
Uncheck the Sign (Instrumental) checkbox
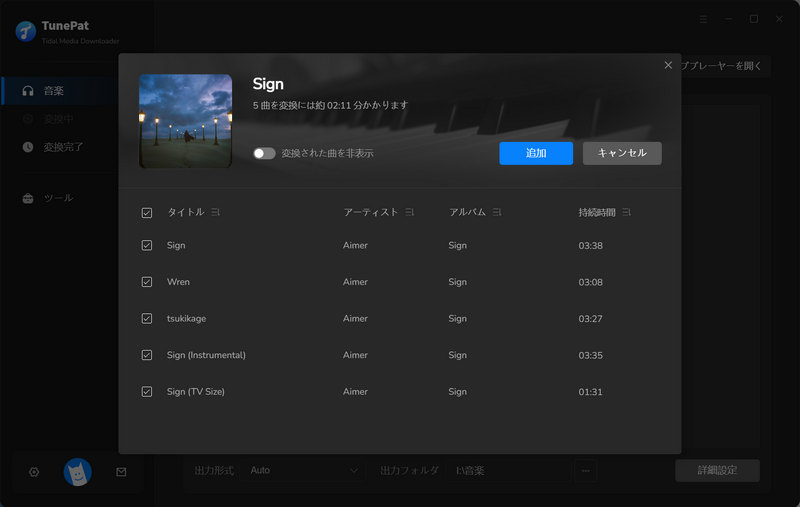[146, 355]
